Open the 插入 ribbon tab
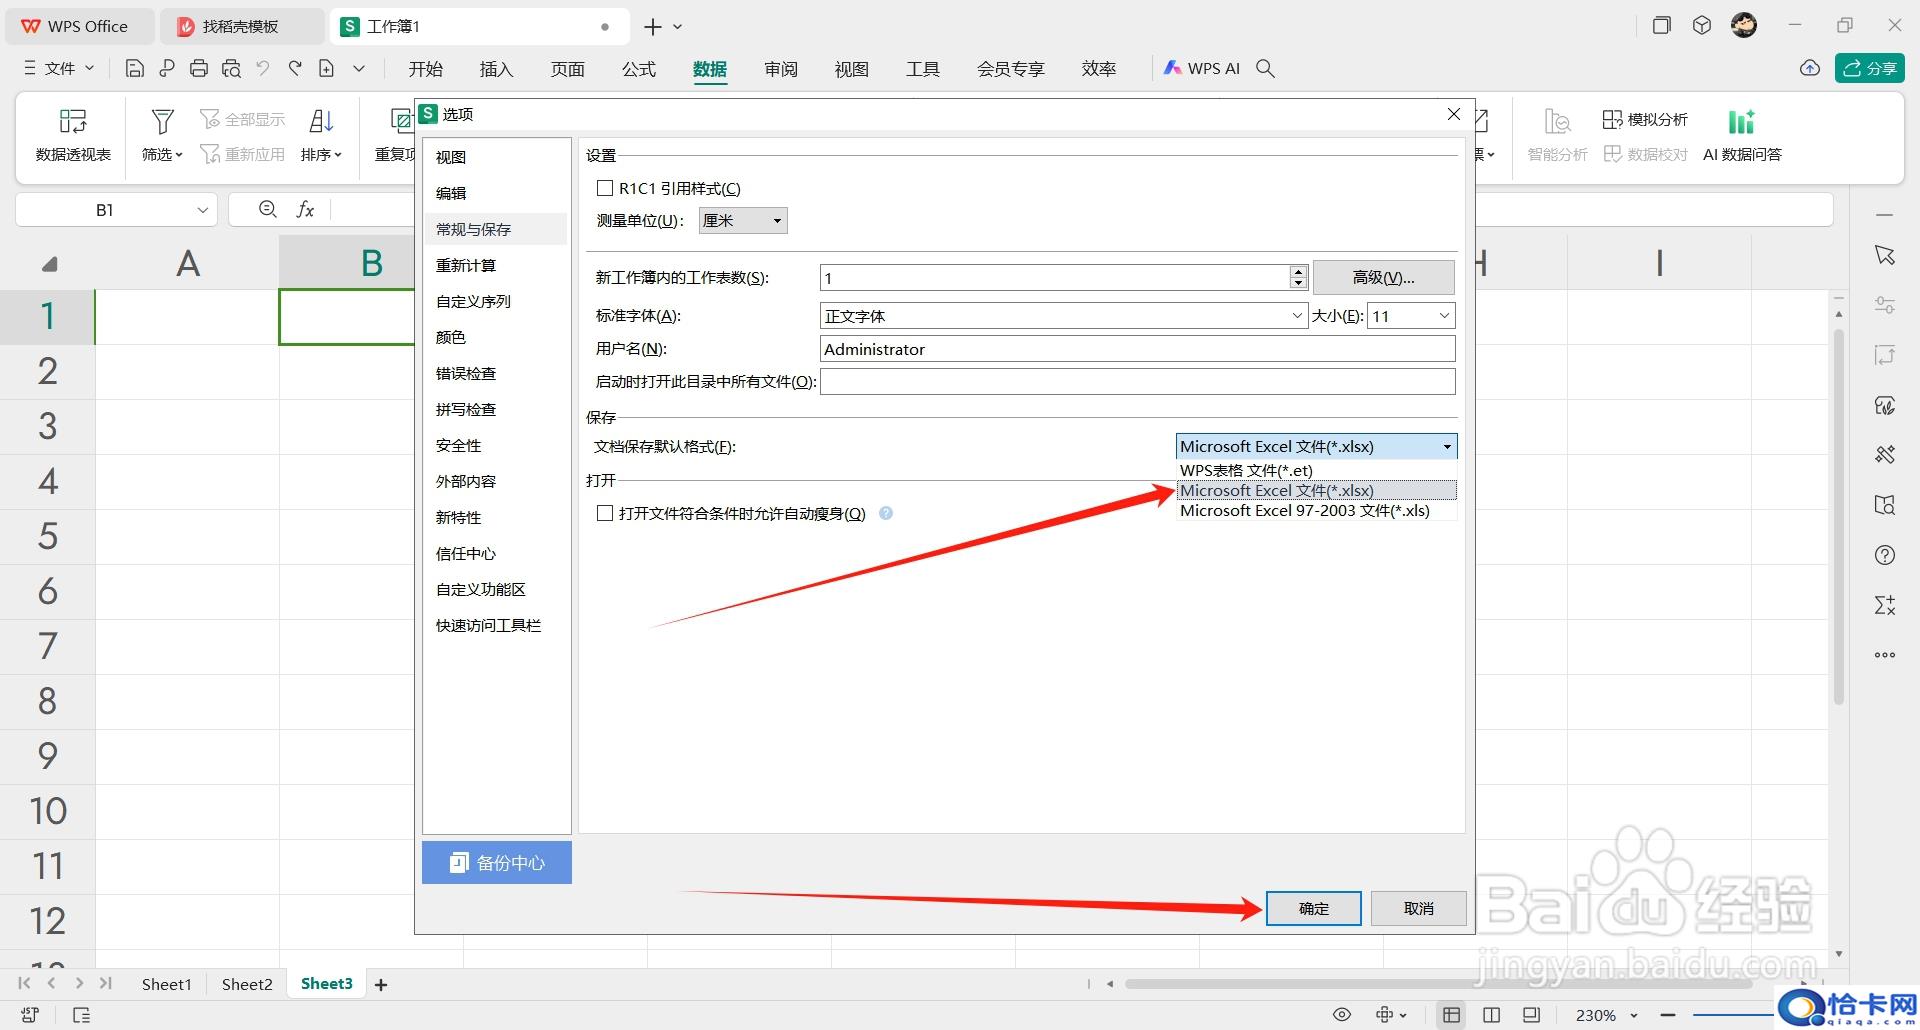Image resolution: width=1920 pixels, height=1030 pixels. pyautogui.click(x=496, y=68)
